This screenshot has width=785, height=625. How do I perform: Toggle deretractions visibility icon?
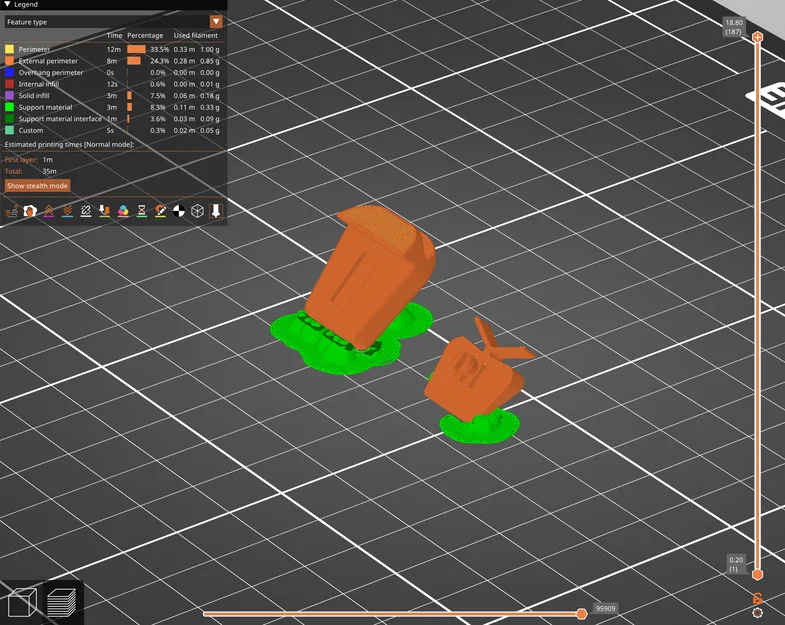pos(67,211)
